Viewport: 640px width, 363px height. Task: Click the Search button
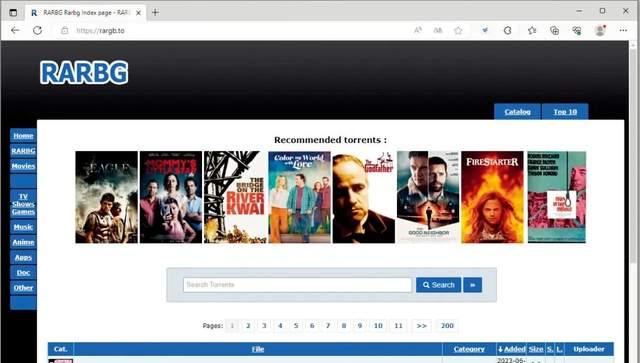438,285
